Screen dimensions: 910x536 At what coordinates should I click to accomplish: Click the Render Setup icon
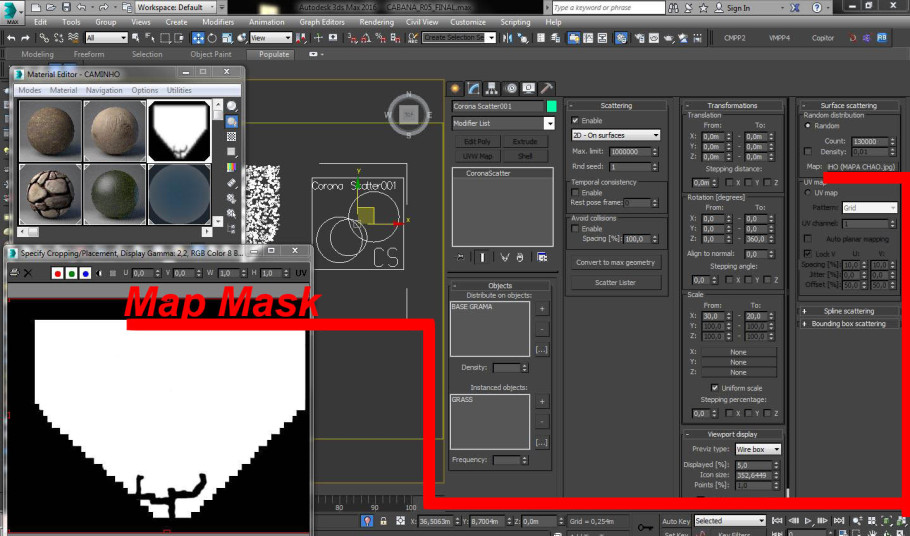coord(640,38)
